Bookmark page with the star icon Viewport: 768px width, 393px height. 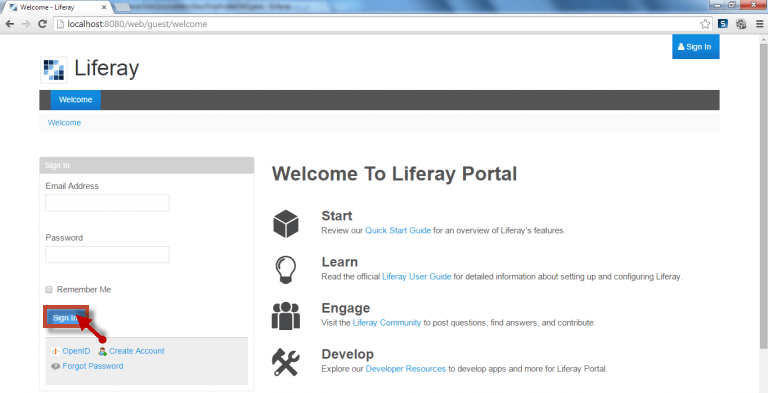(x=705, y=24)
